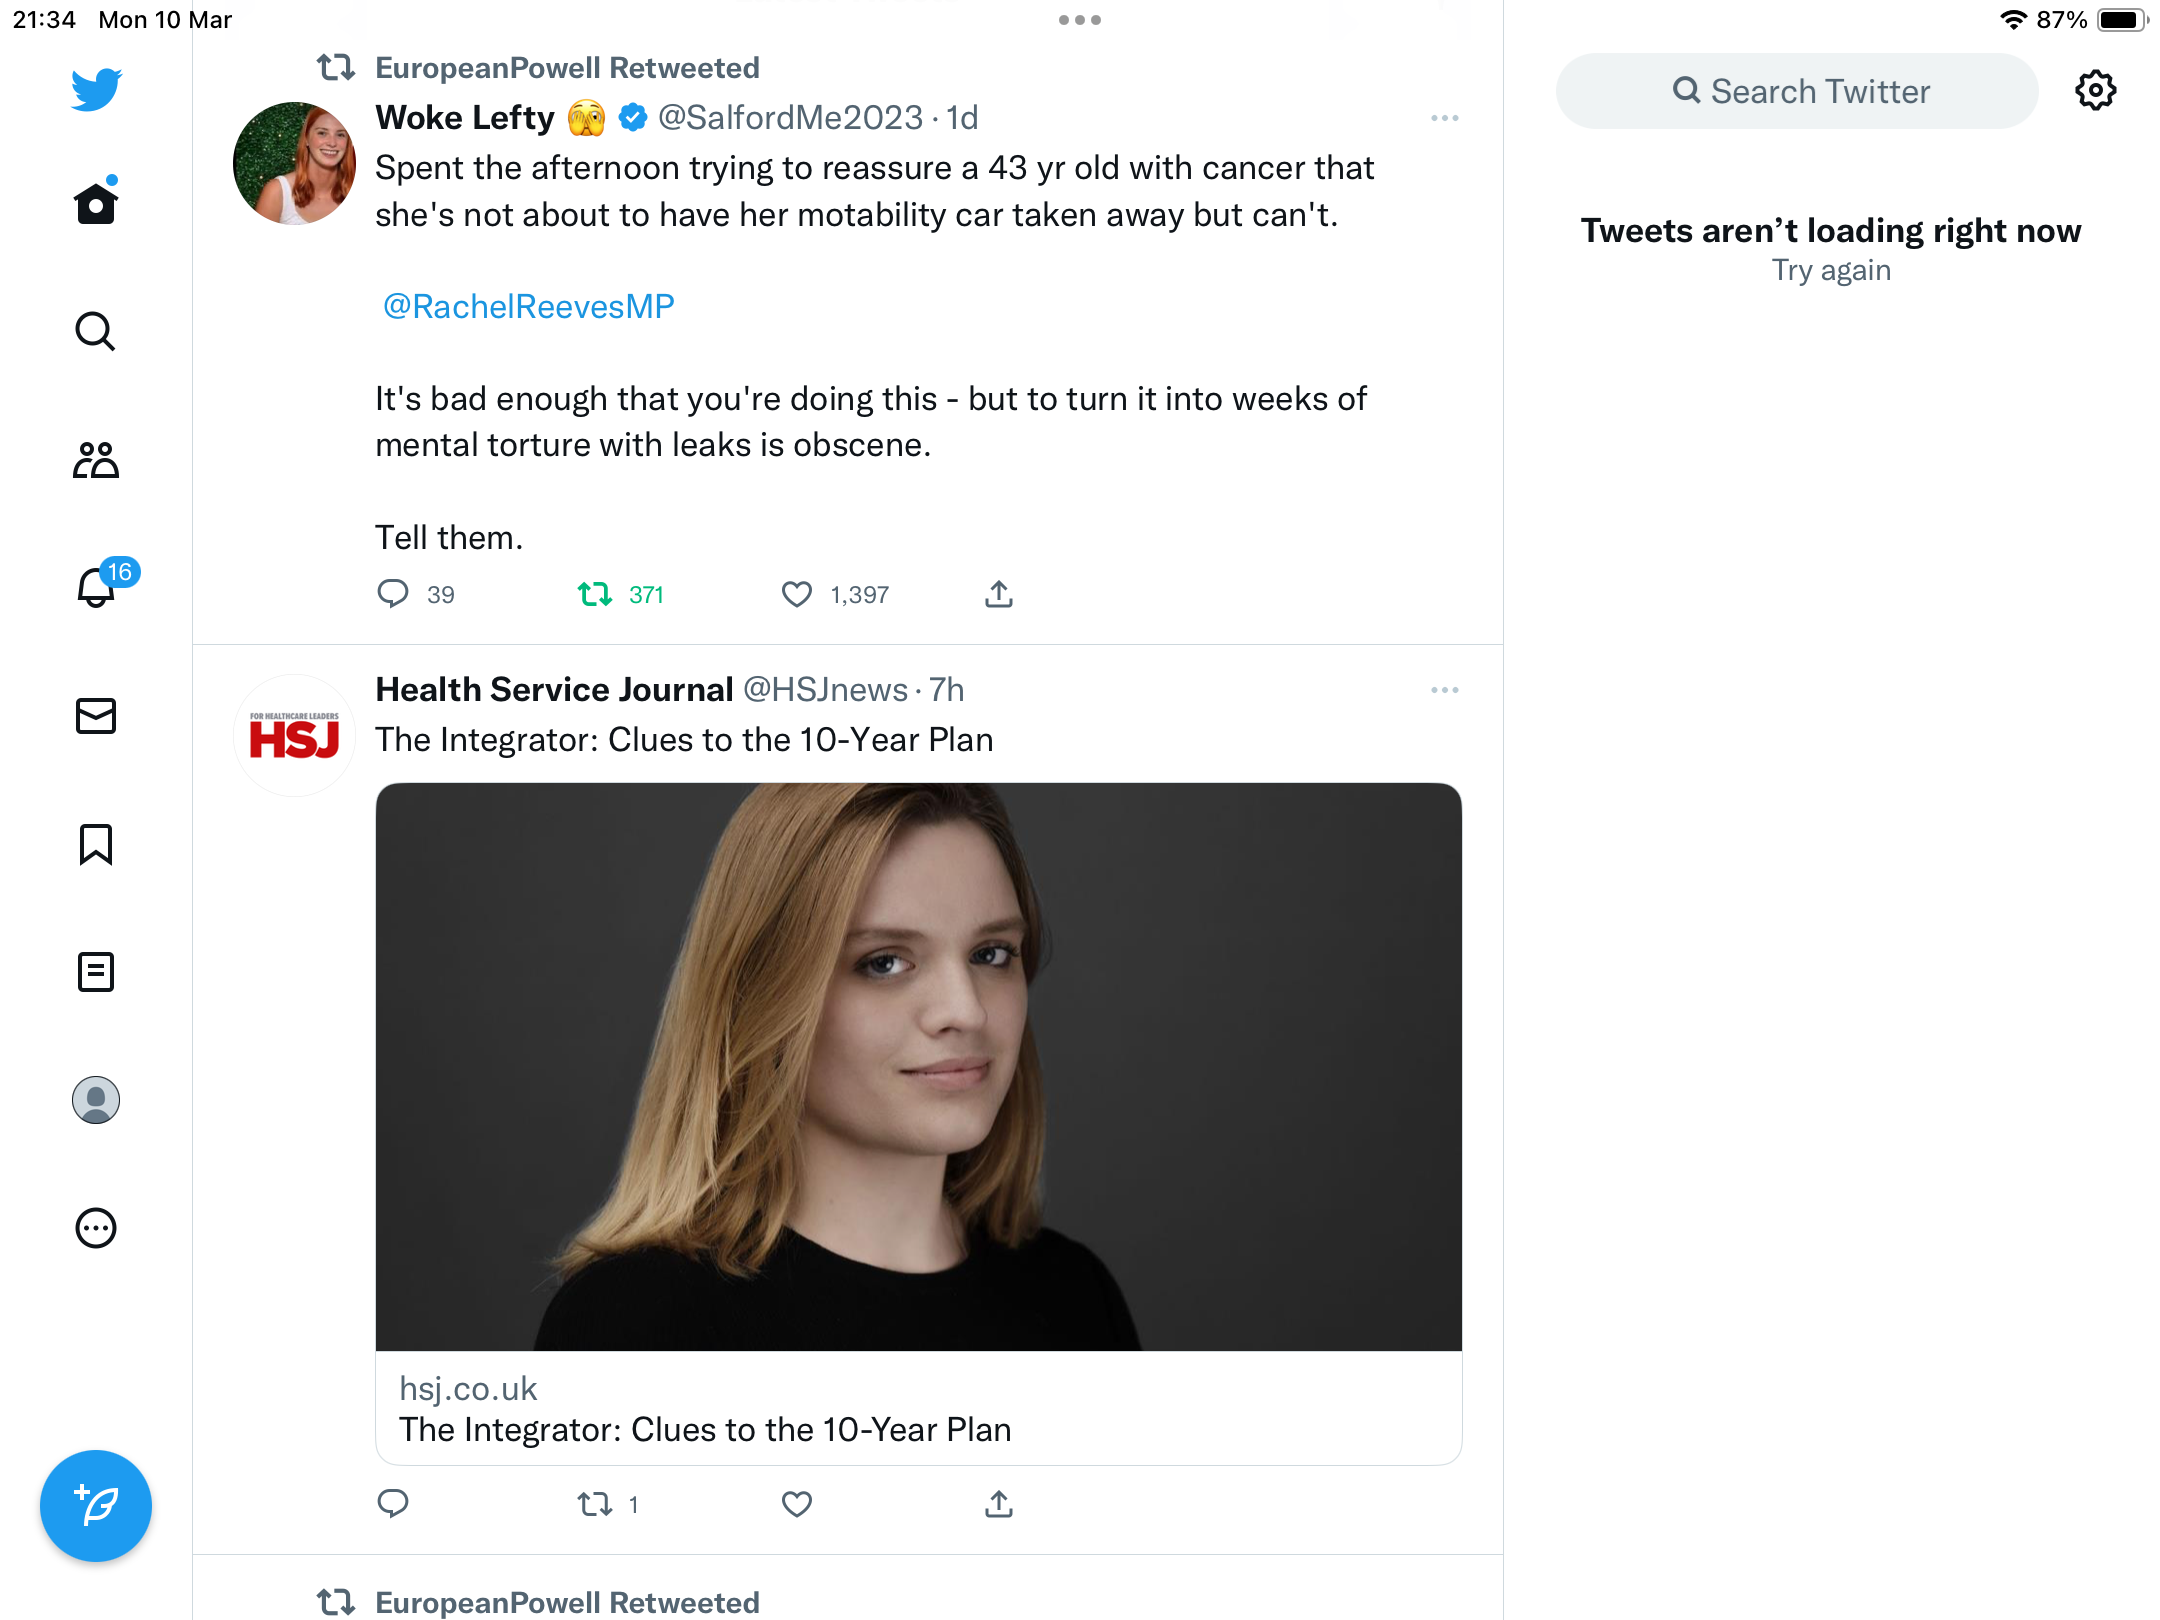This screenshot has width=2160, height=1620.
Task: Open Profile avatar icon in sidebar
Action: click(96, 1100)
